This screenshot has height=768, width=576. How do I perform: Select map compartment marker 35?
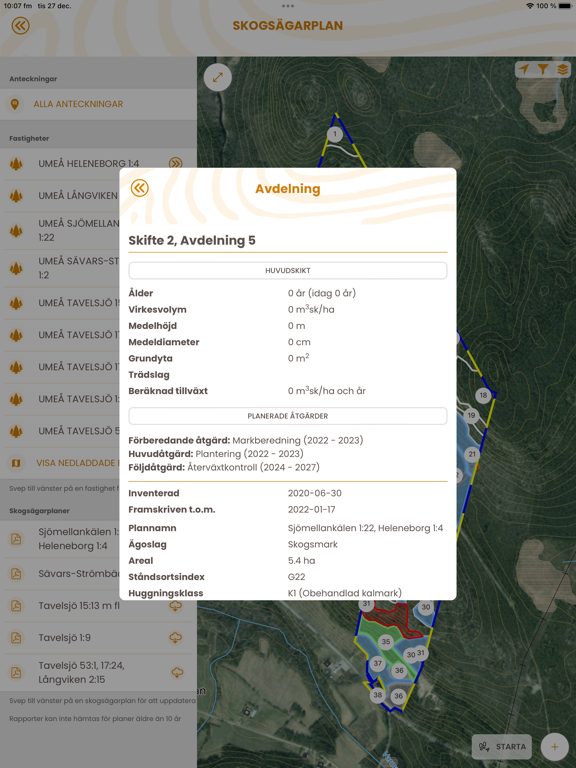point(386,642)
